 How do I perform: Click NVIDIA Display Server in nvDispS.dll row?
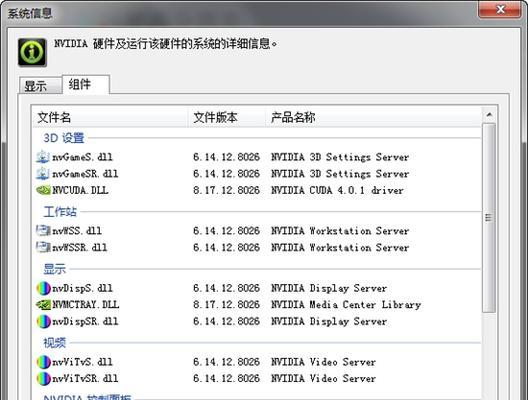click(x=329, y=288)
